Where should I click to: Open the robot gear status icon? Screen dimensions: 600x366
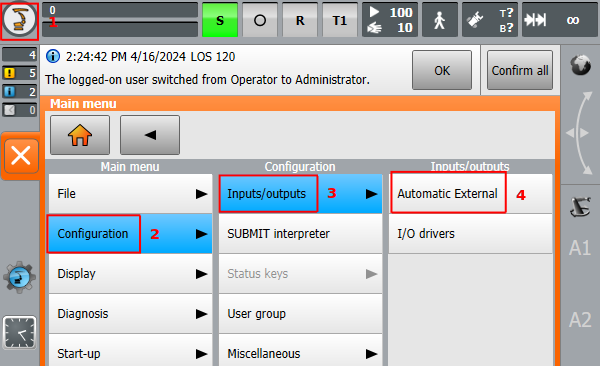point(20,277)
